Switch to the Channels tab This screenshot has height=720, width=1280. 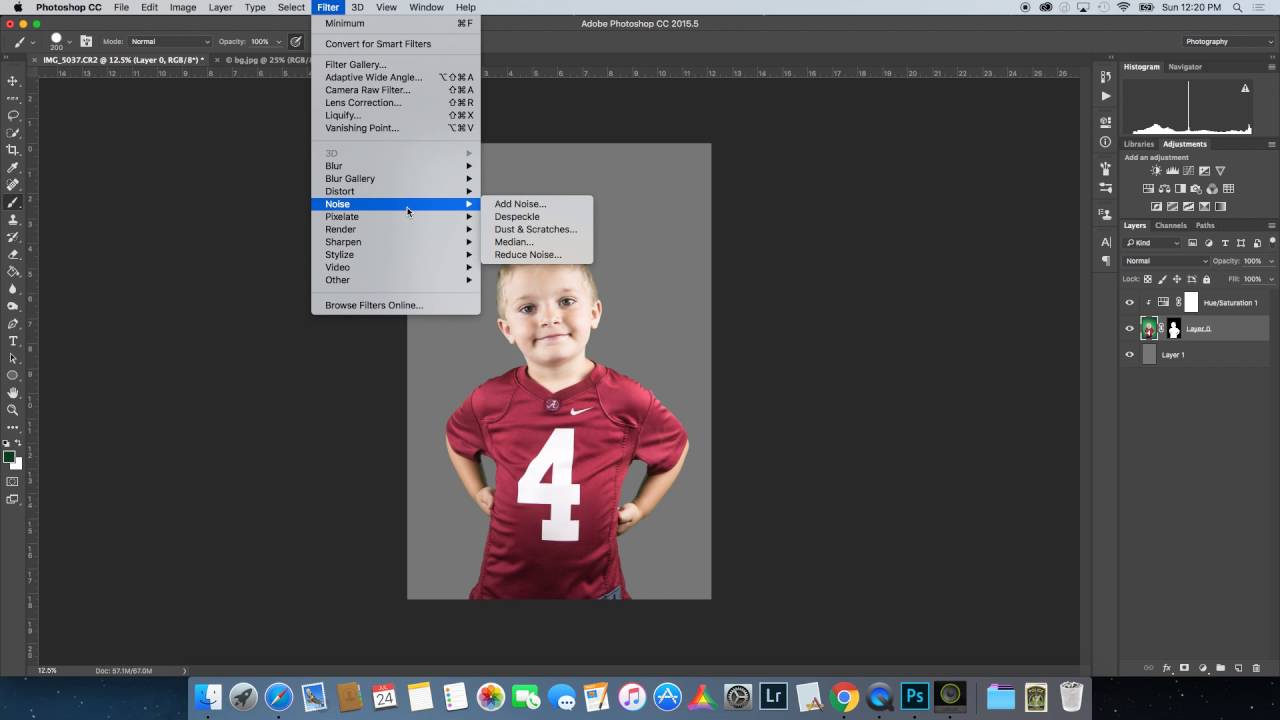(x=1170, y=225)
